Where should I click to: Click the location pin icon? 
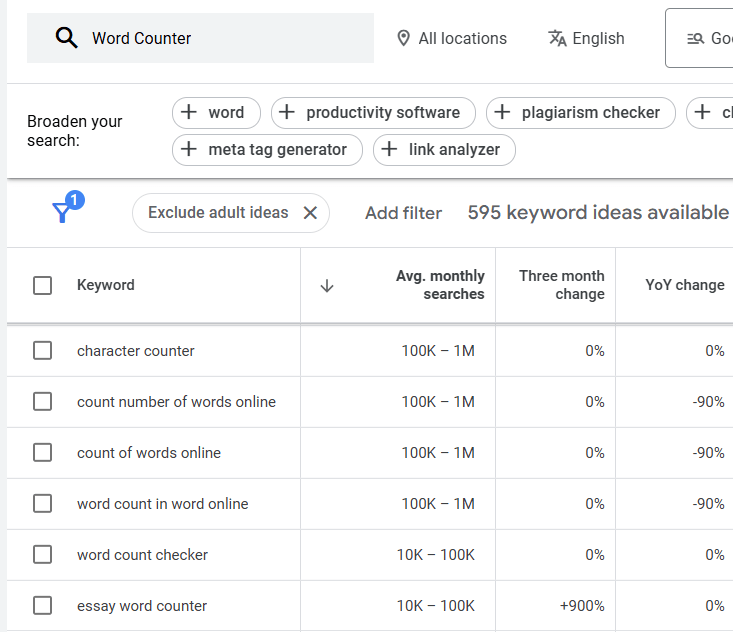pos(403,38)
